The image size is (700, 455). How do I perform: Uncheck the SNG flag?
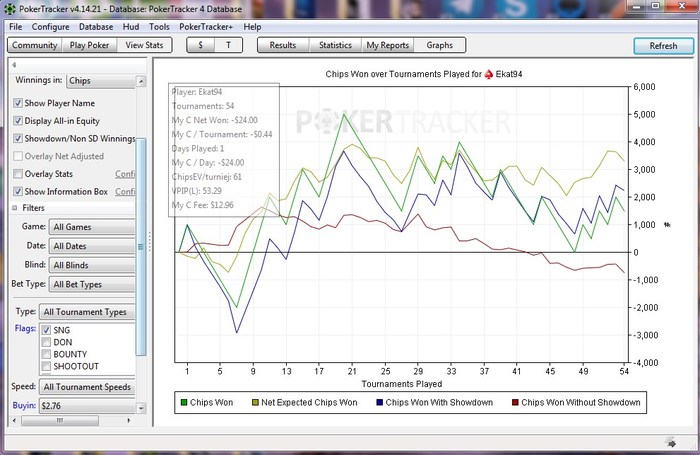click(x=46, y=330)
